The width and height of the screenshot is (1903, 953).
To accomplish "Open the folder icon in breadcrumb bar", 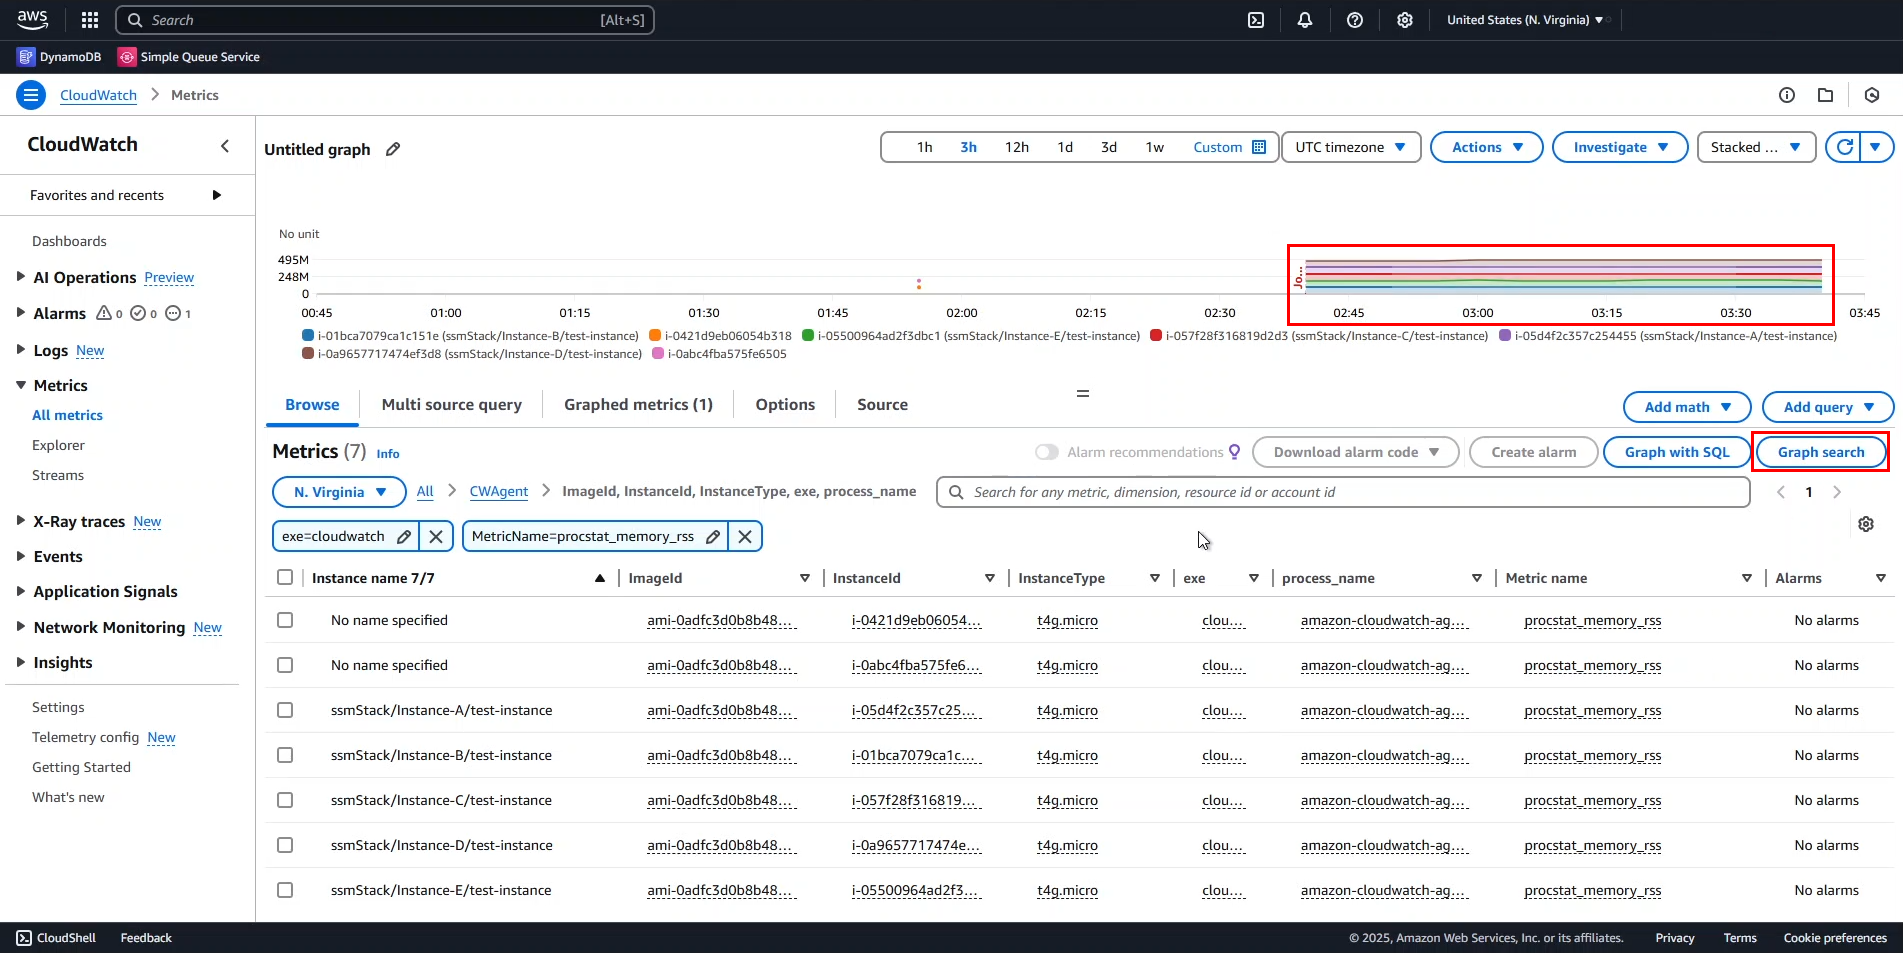I will (x=1825, y=95).
